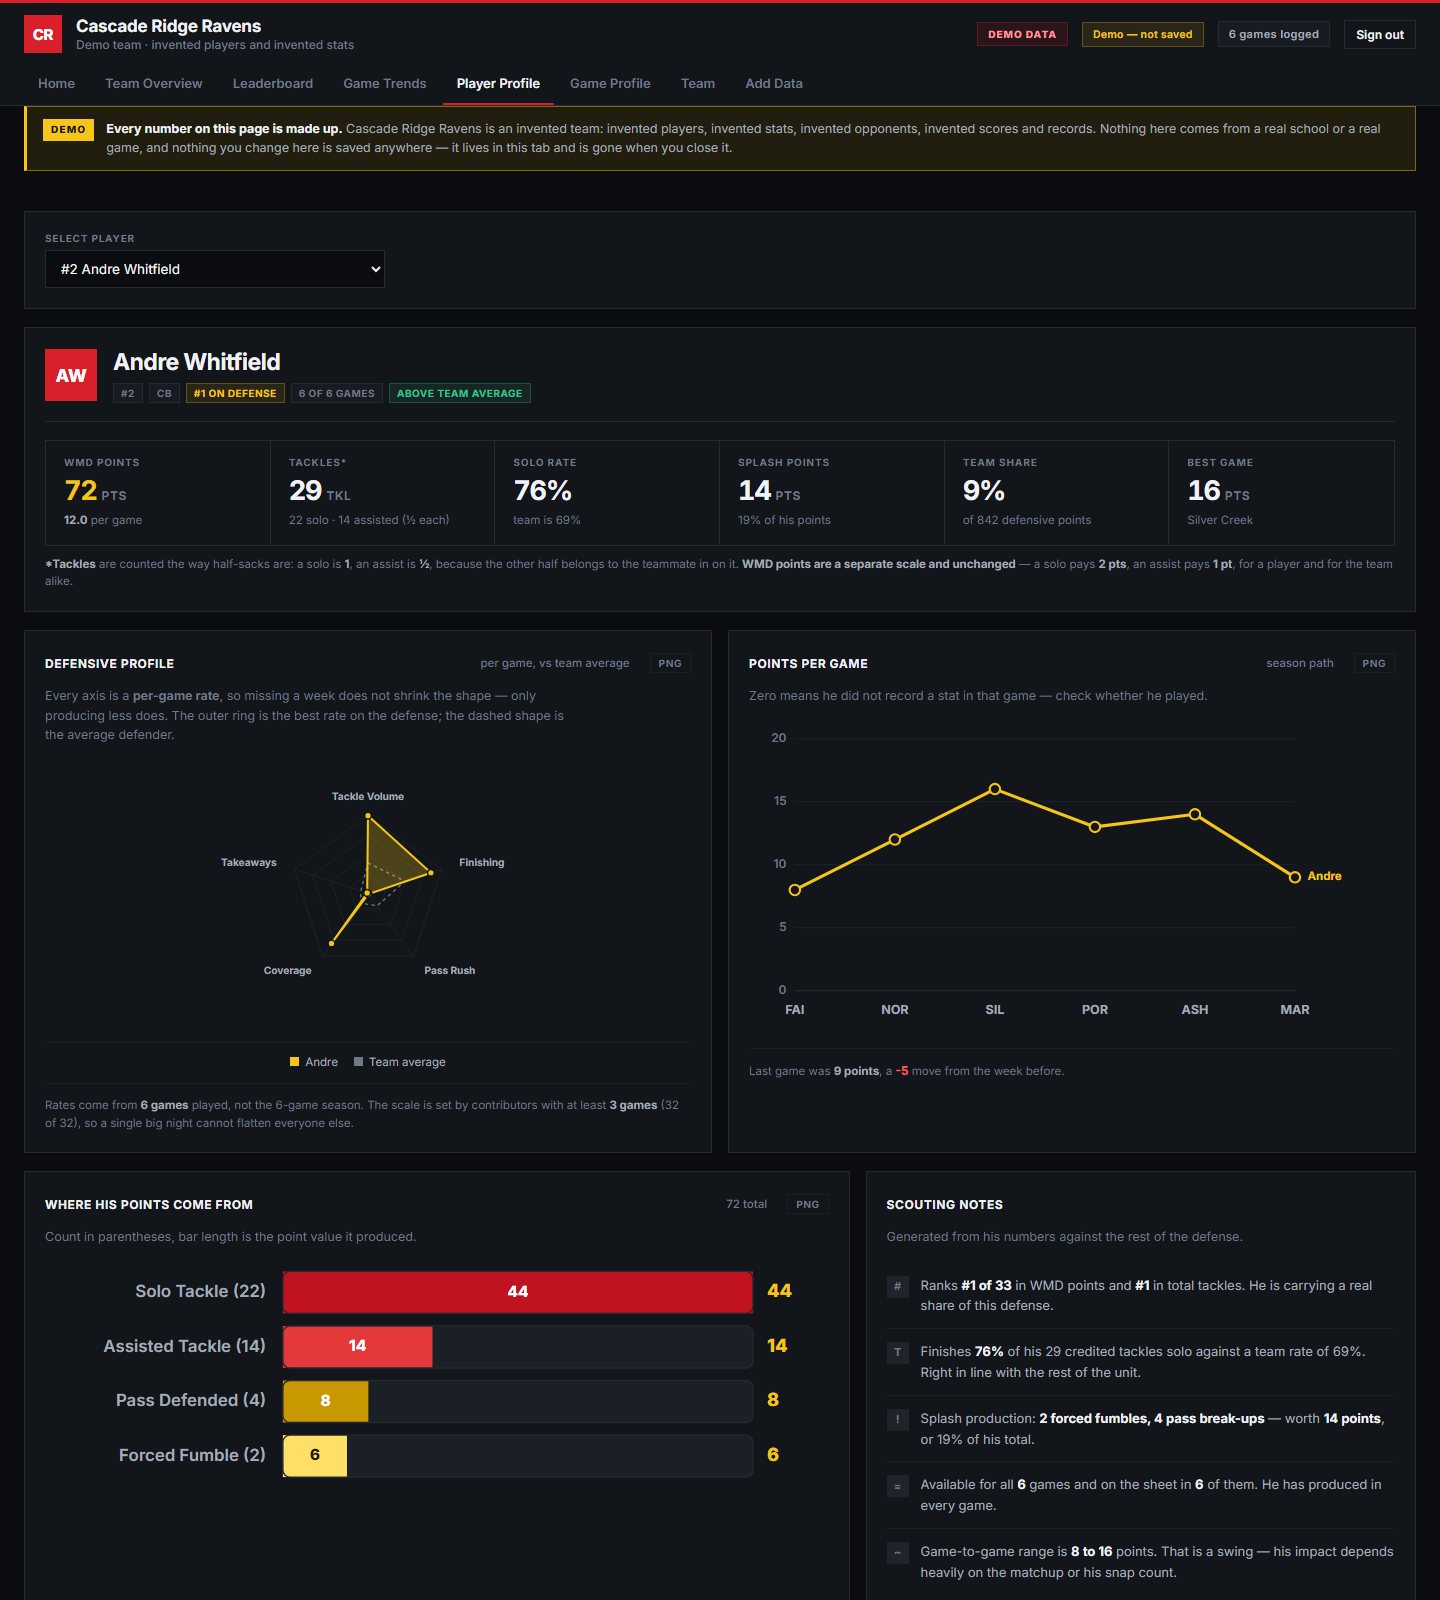Click the red CR team logo
The height and width of the screenshot is (1600, 1440).
43,34
